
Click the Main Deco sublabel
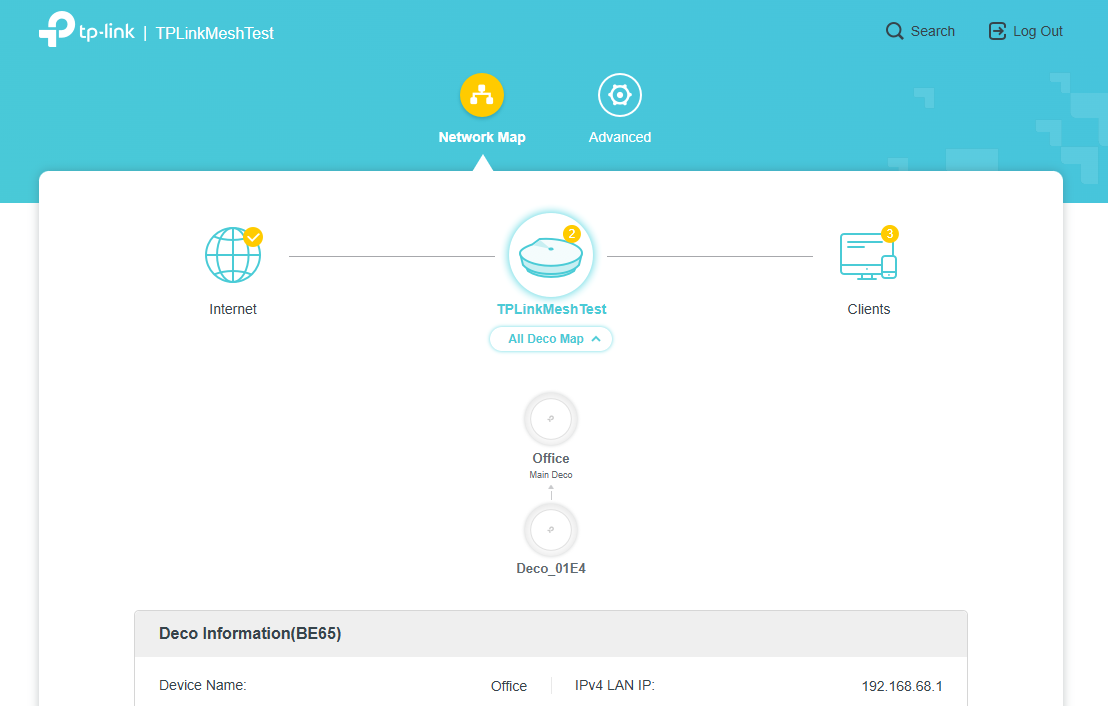pyautogui.click(x=551, y=475)
